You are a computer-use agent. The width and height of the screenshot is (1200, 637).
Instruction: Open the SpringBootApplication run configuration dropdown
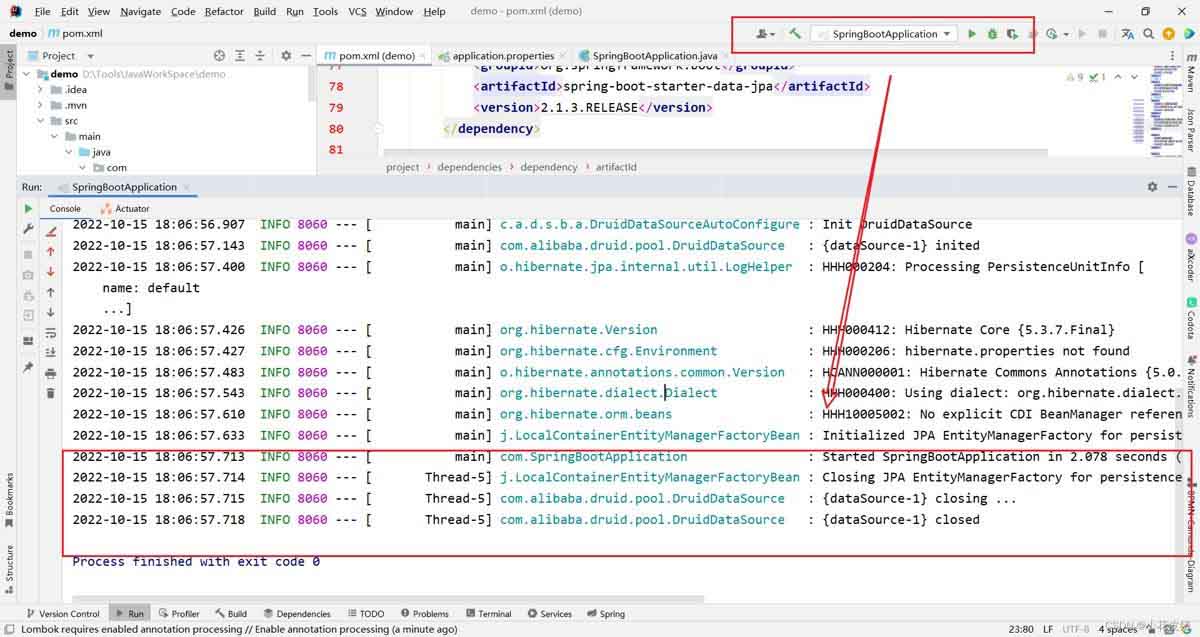point(885,34)
